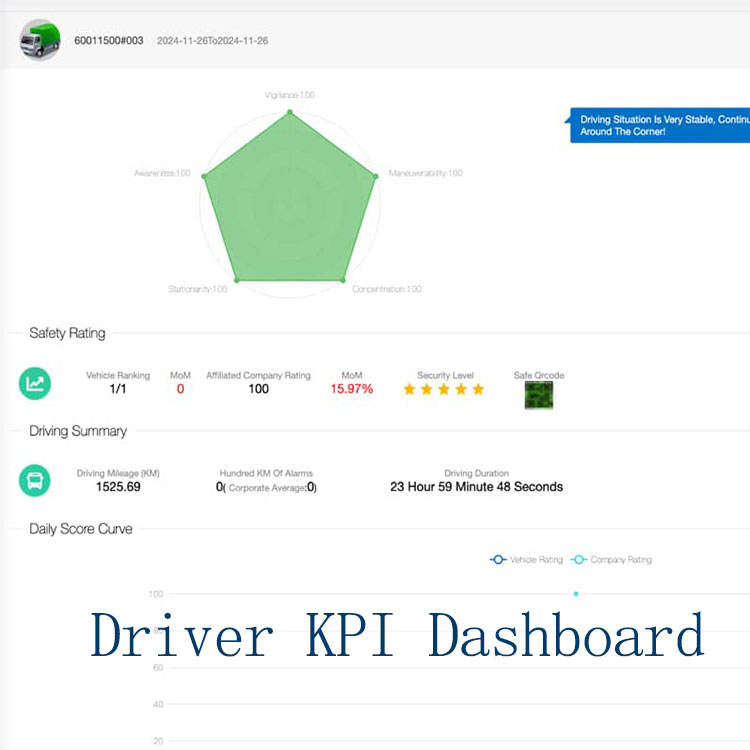This screenshot has height=750, width=750.
Task: Click the Driving Duration 23 Hour value
Action: (476, 487)
